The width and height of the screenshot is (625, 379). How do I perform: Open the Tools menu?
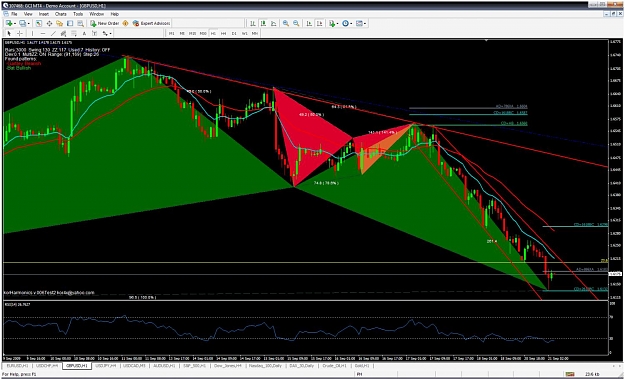click(78, 14)
